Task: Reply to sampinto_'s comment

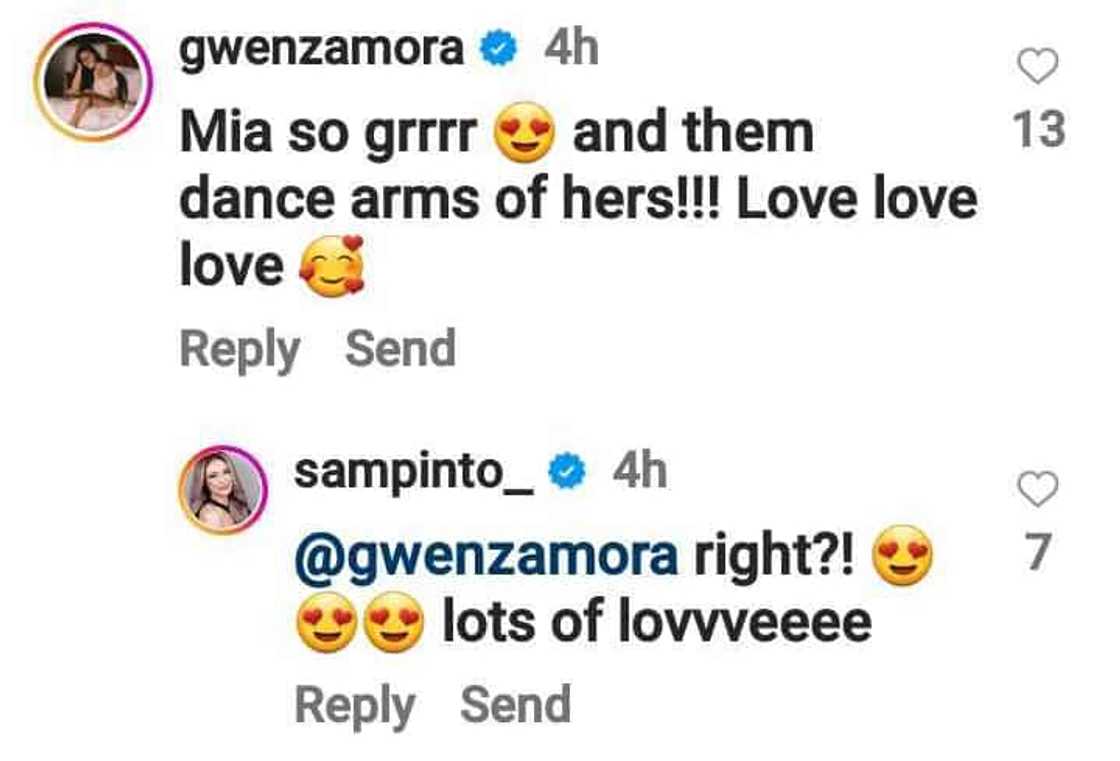Action: coord(354,706)
